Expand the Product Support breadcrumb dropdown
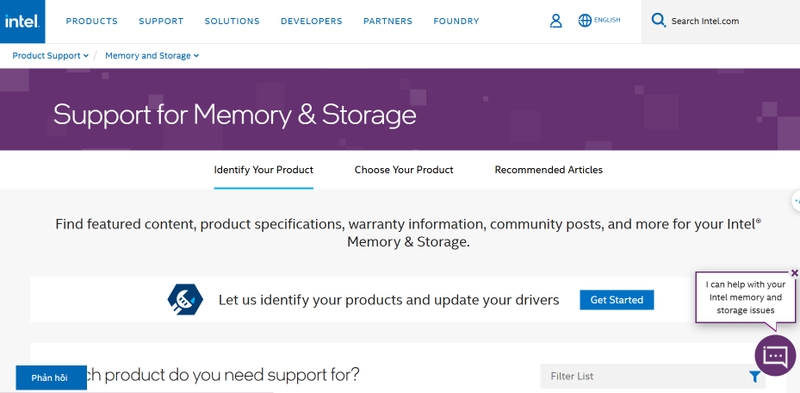The width and height of the screenshot is (800, 393). [x=51, y=56]
